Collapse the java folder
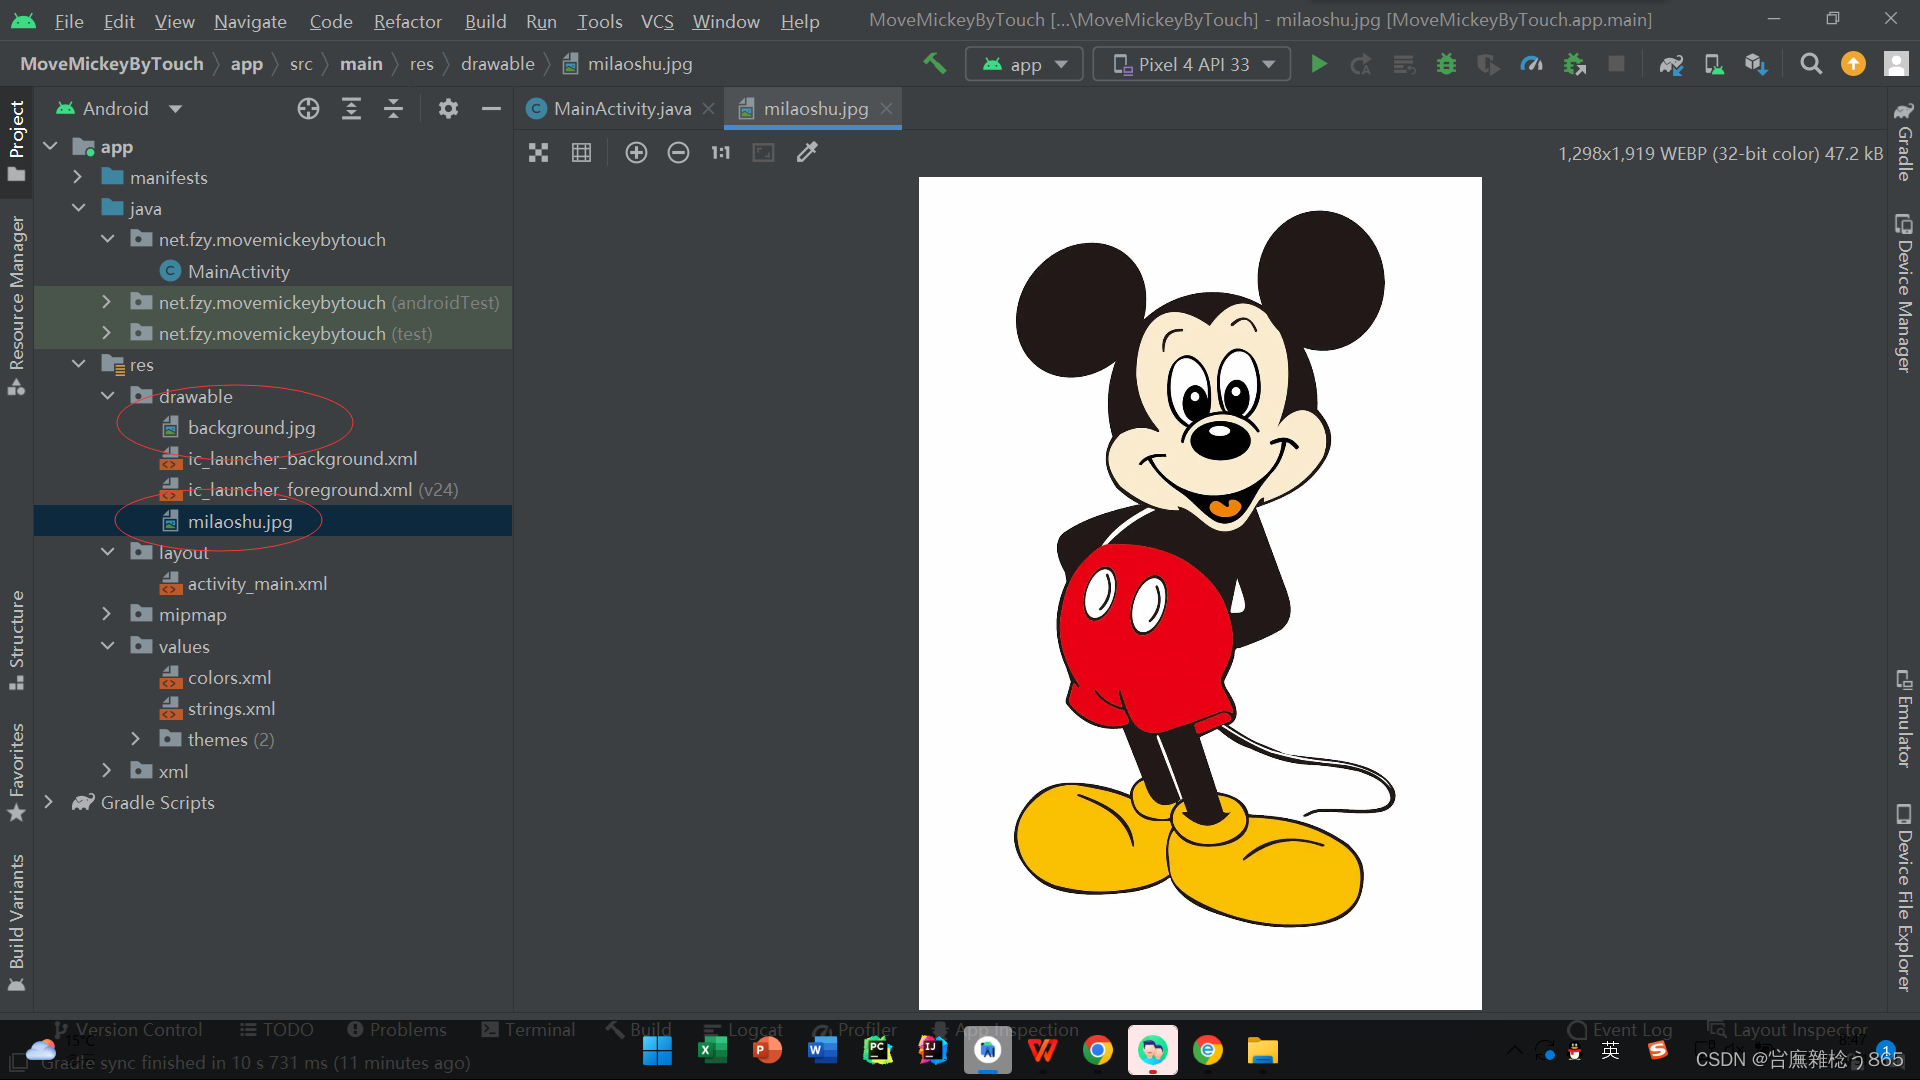The height and width of the screenshot is (1080, 1920). (x=78, y=209)
